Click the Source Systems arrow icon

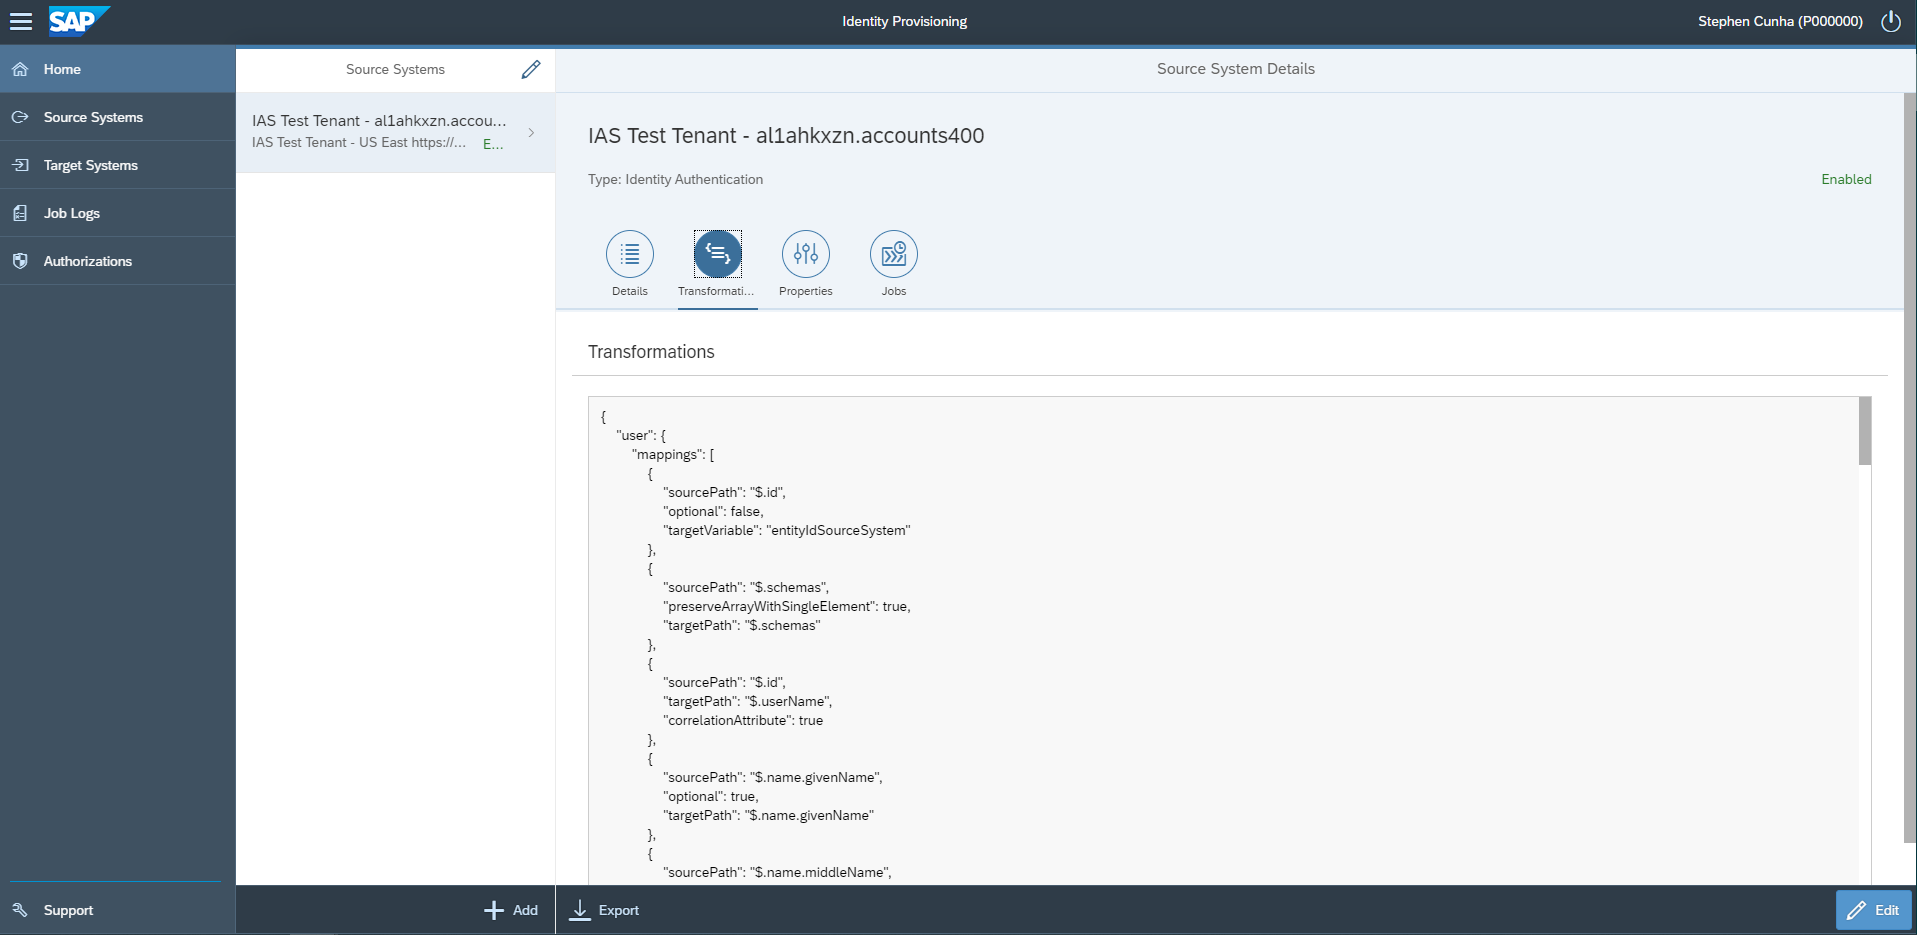(20, 117)
